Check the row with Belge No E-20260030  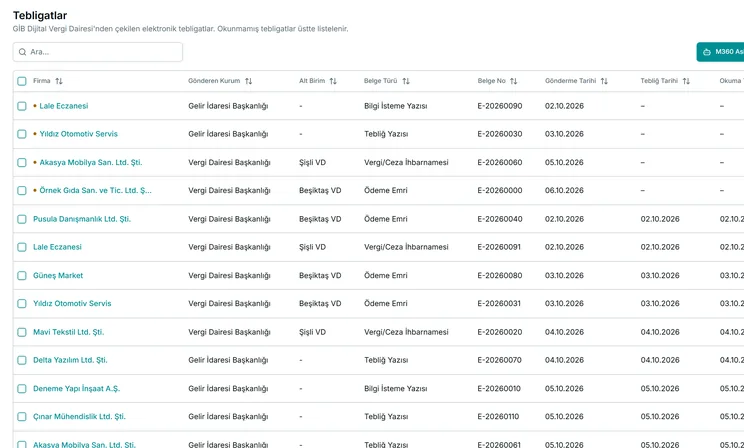click(22, 134)
